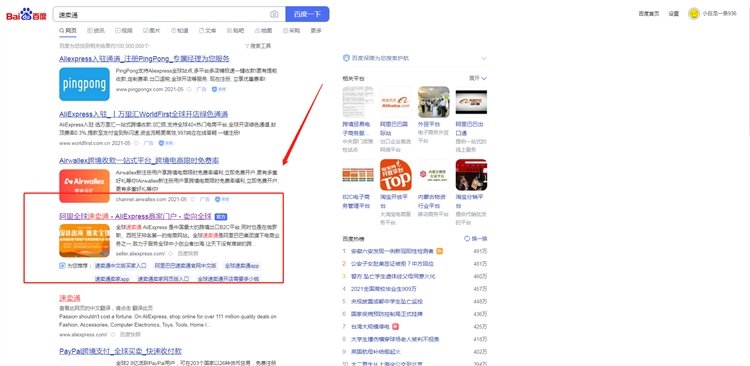Click the Baidu logo
750x366 pixels.
26,14
